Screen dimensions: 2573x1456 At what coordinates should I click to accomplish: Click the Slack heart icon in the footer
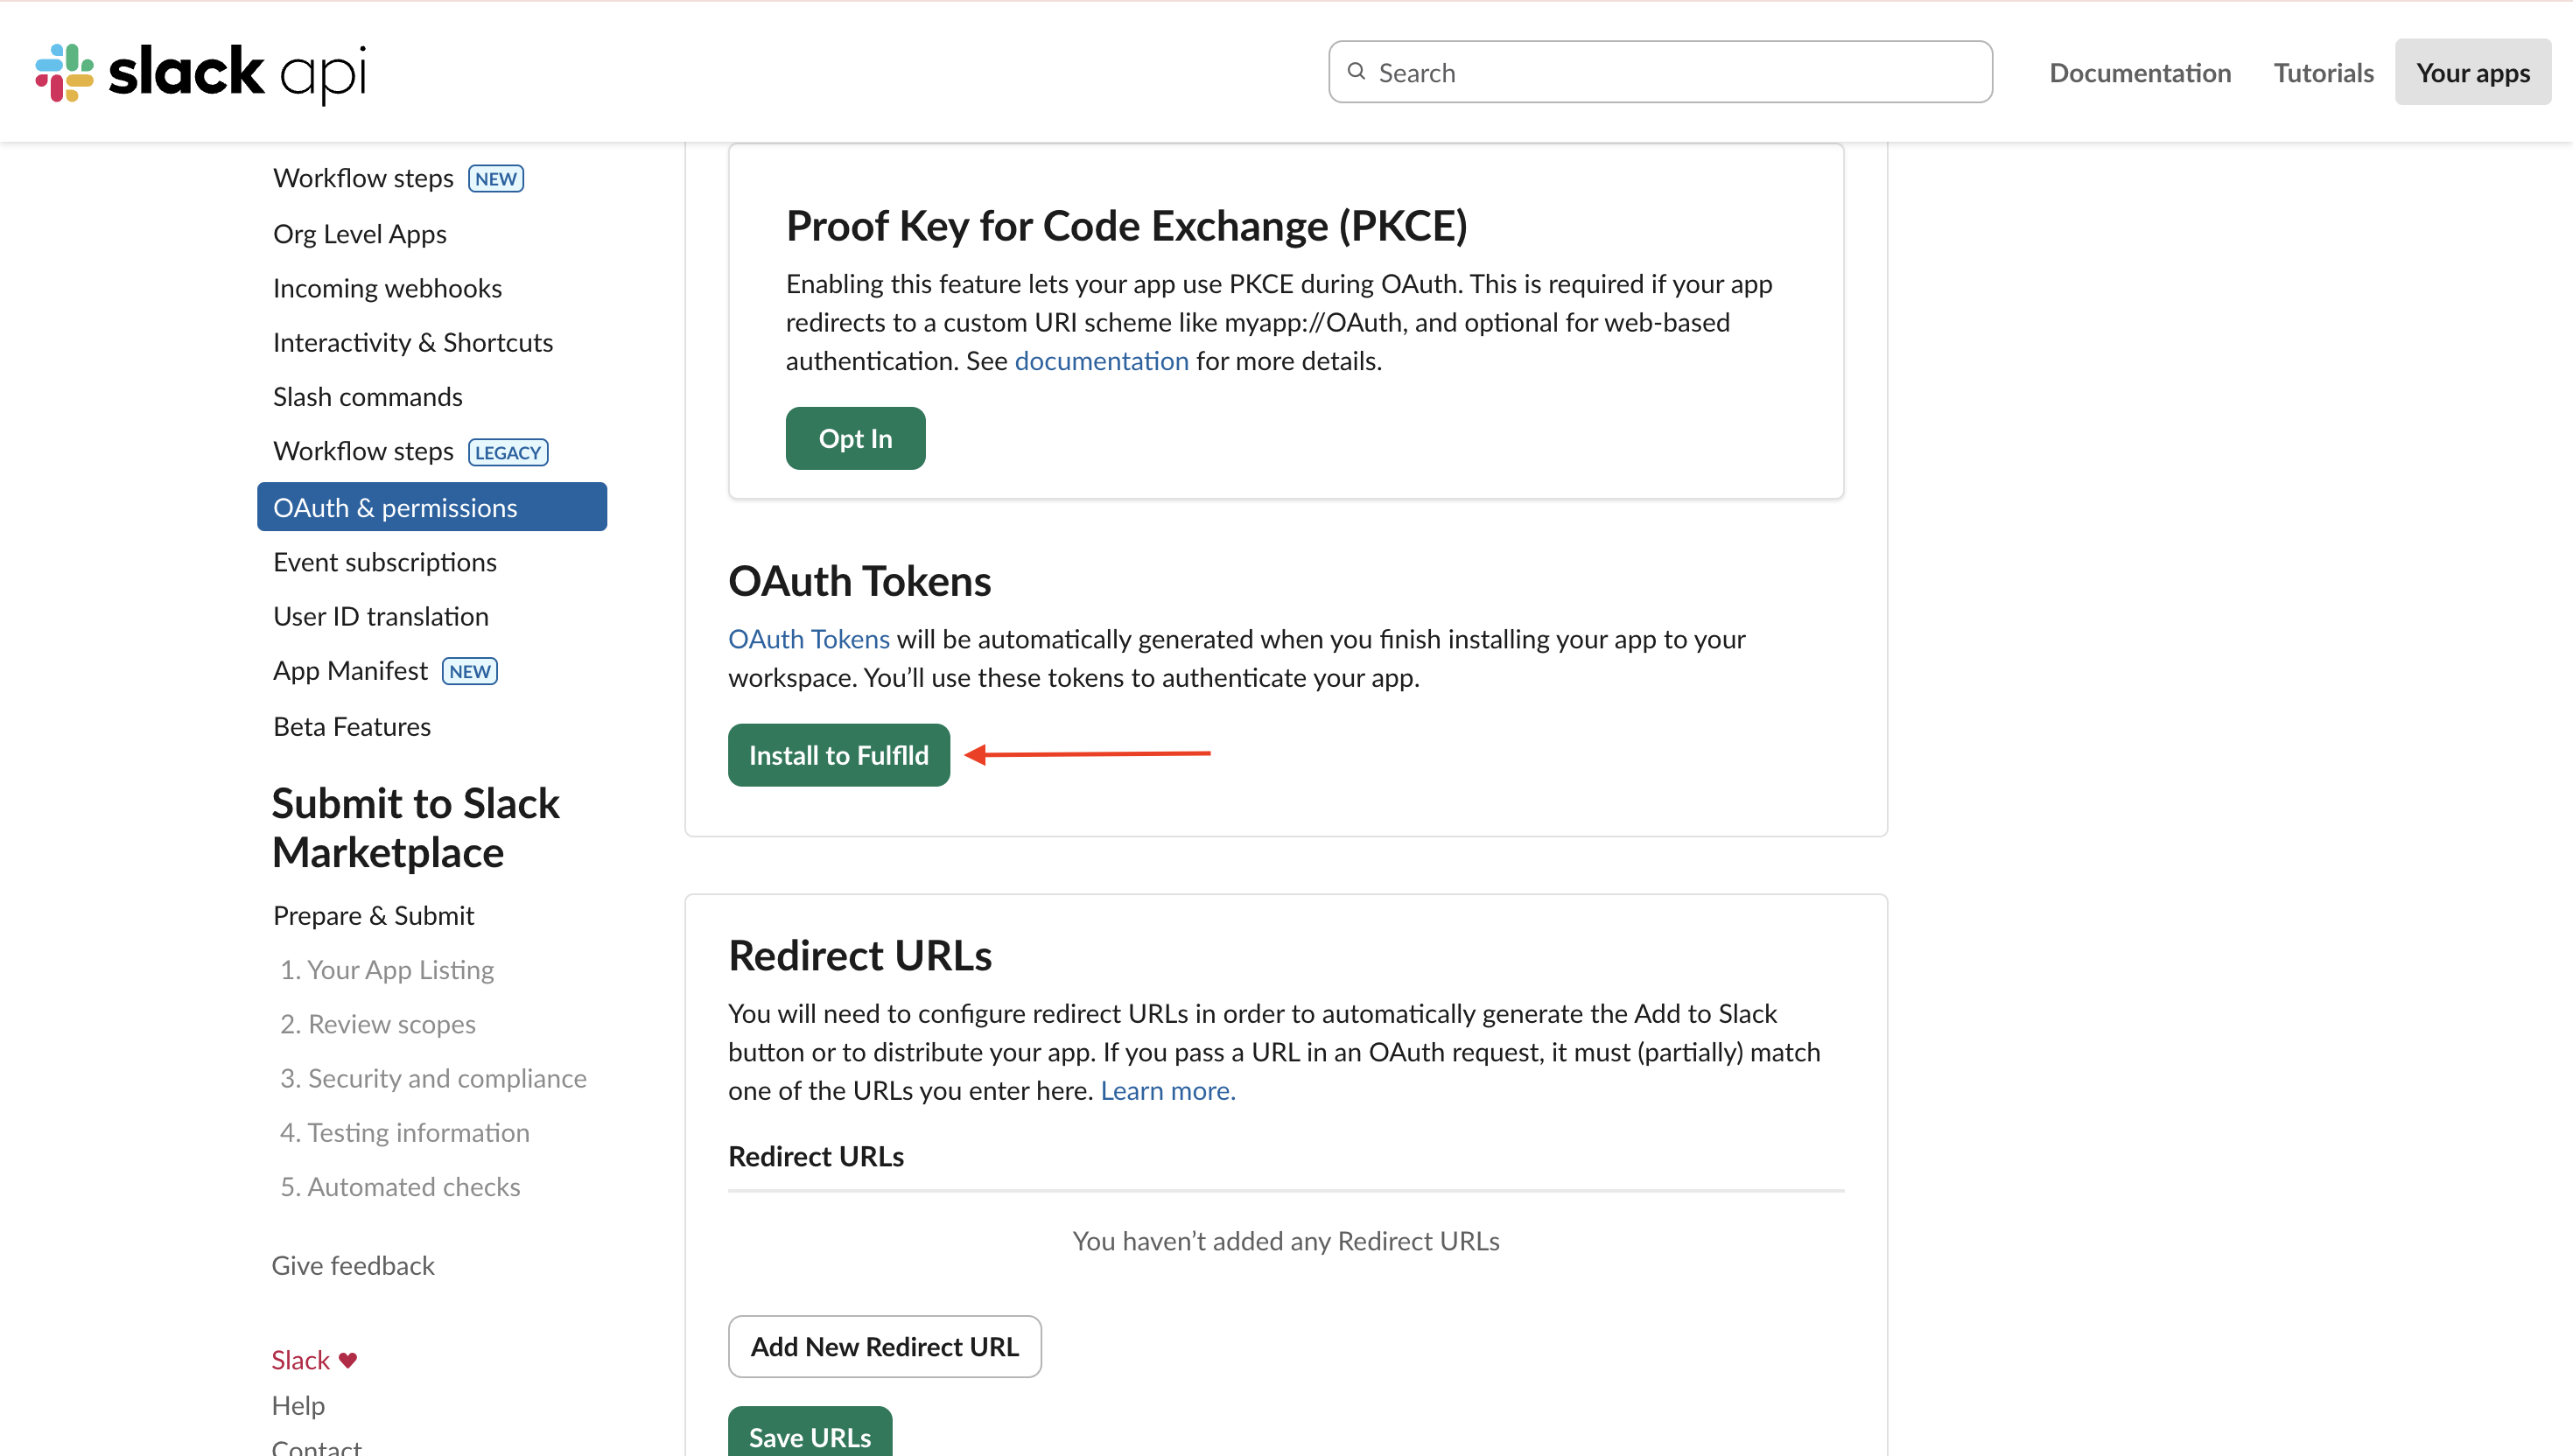[348, 1360]
